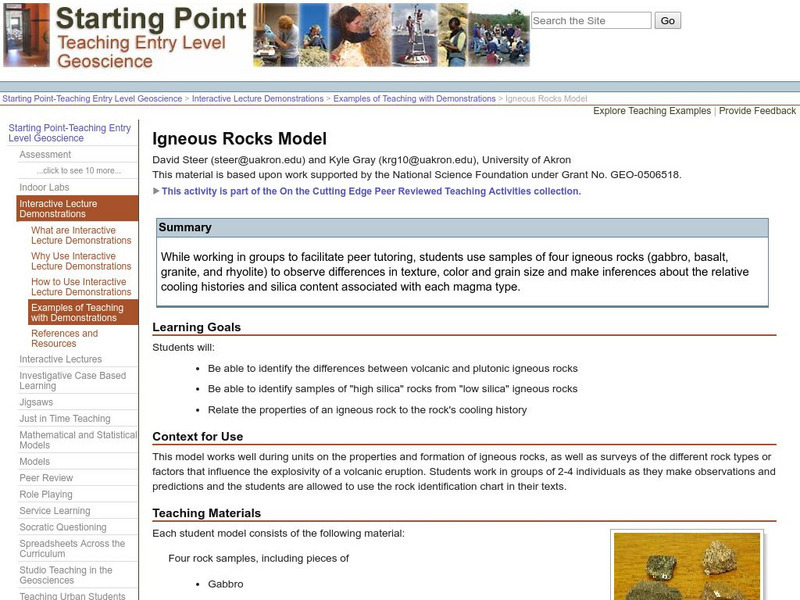This screenshot has width=800, height=600.
Task: Select Service Learning in the sidebar
Action: point(55,511)
